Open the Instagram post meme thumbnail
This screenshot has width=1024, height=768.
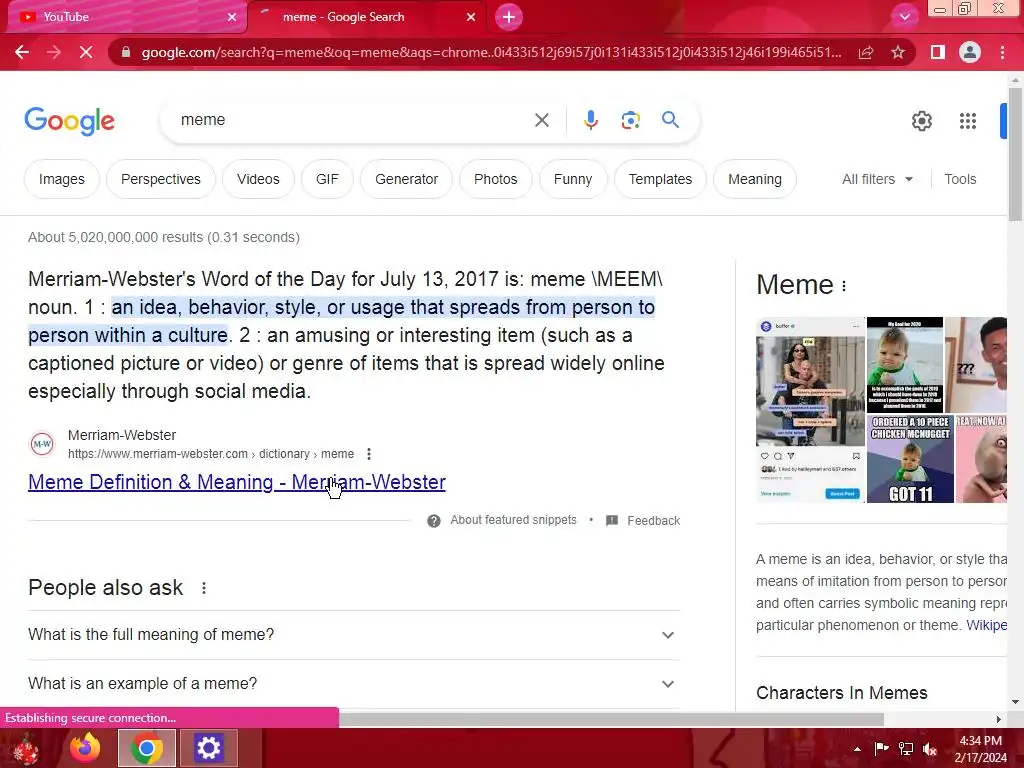coord(810,410)
